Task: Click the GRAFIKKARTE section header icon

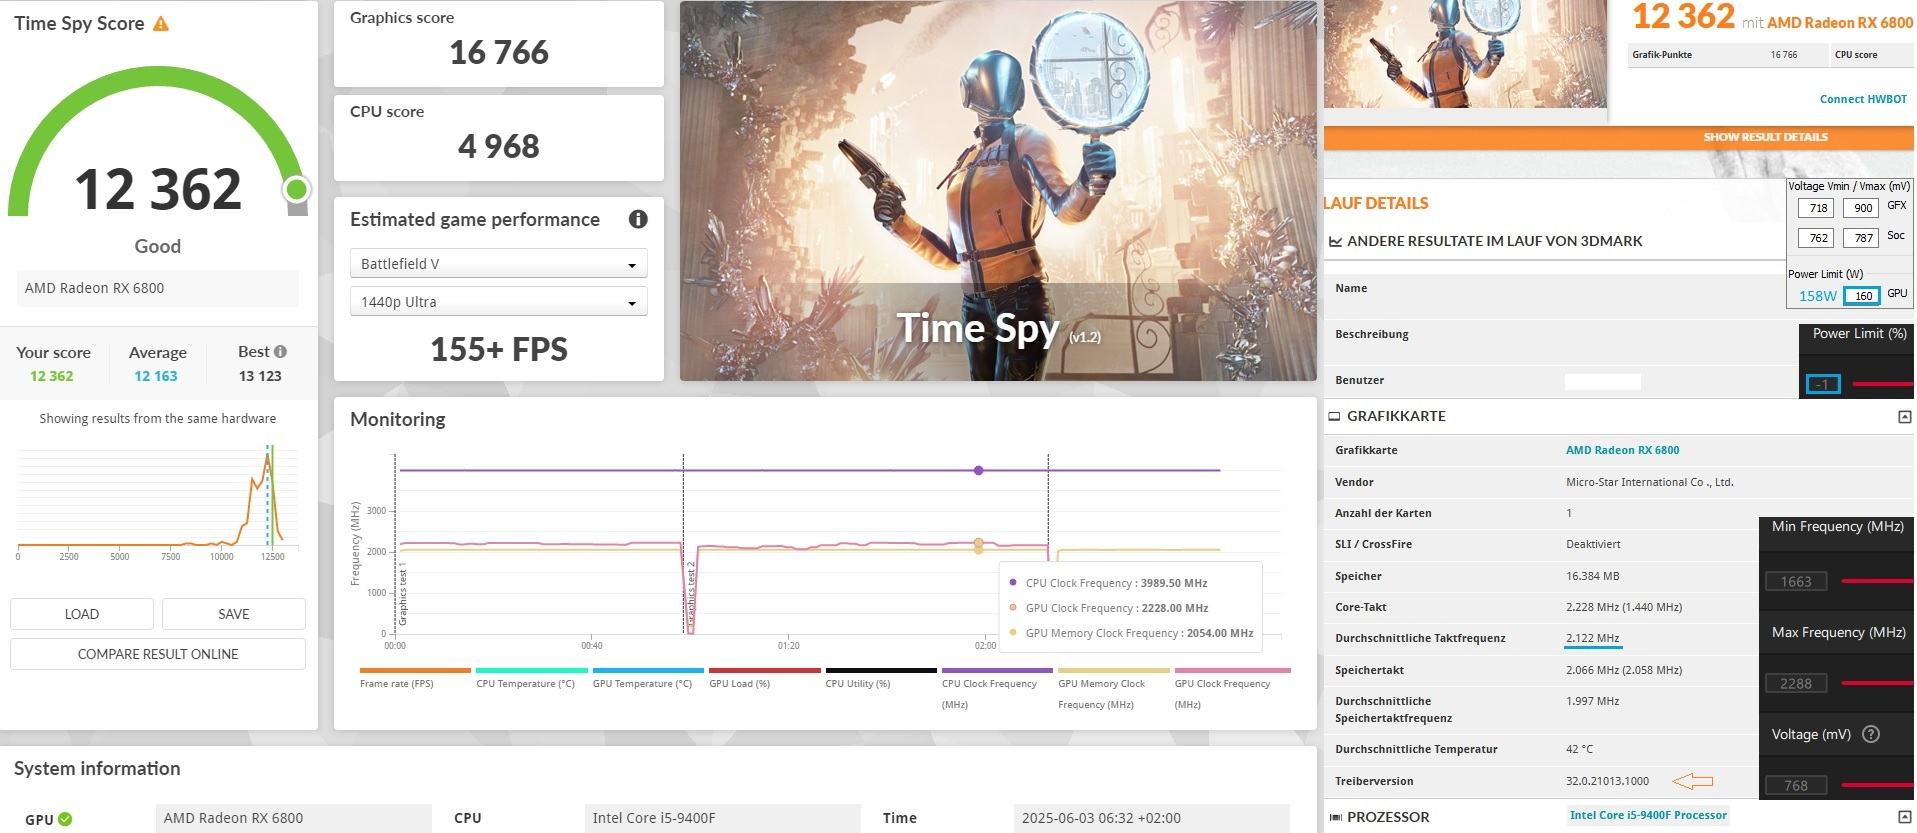Action: click(1334, 416)
